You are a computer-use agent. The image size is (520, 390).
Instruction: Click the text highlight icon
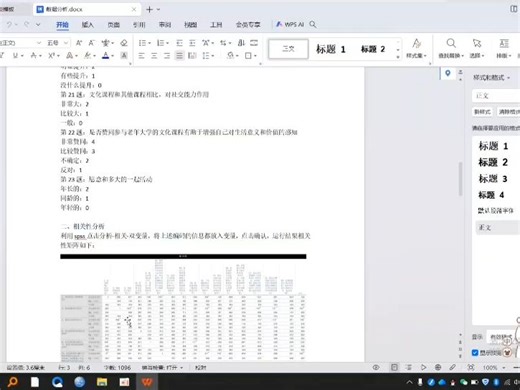point(87,56)
